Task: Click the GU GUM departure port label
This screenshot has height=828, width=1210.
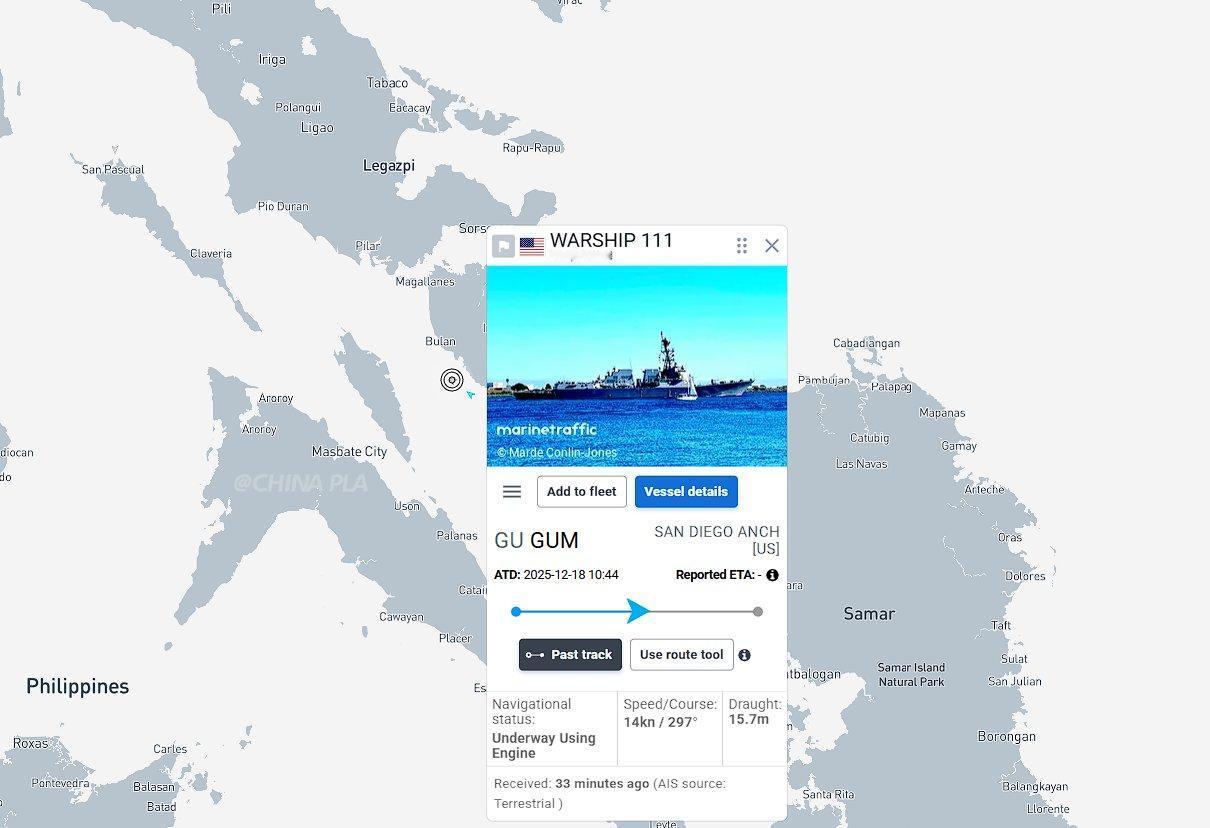Action: tap(537, 541)
